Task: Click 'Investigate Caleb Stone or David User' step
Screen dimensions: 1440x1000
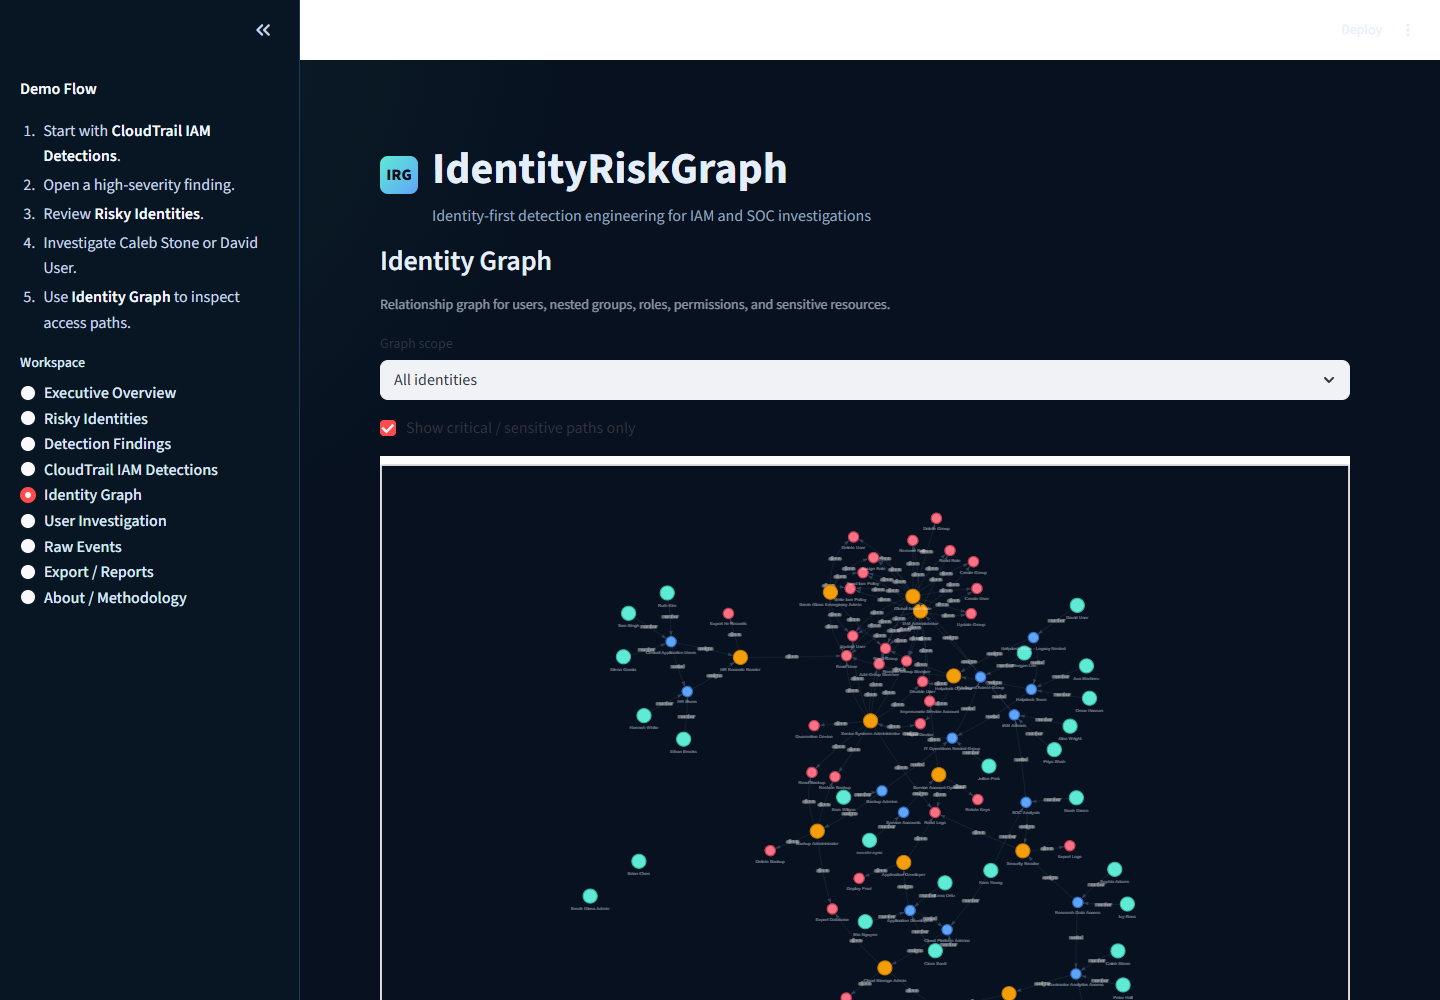Action: pyautogui.click(x=150, y=255)
